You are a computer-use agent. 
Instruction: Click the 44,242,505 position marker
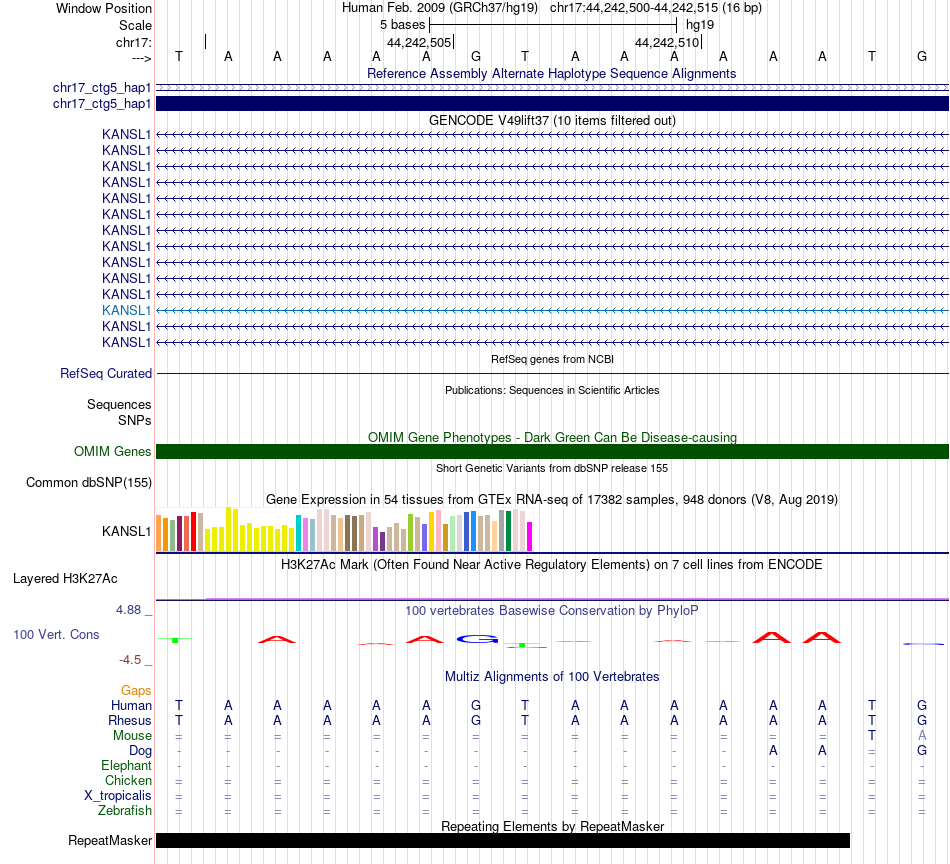tap(419, 42)
